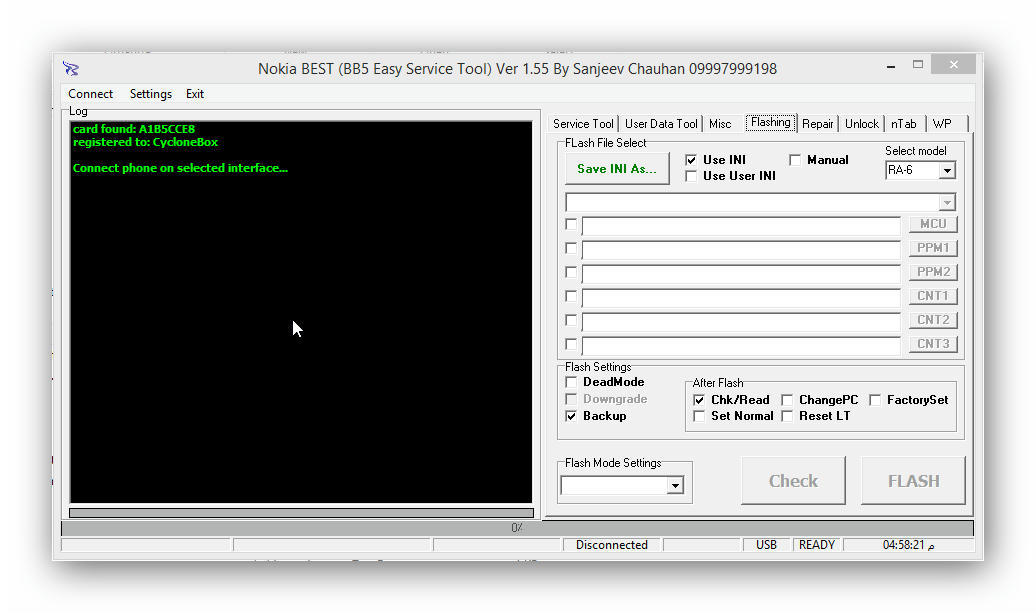1036x613 pixels.
Task: Tick the checkbox beside the CNT3 file field
Action: pyautogui.click(x=571, y=344)
